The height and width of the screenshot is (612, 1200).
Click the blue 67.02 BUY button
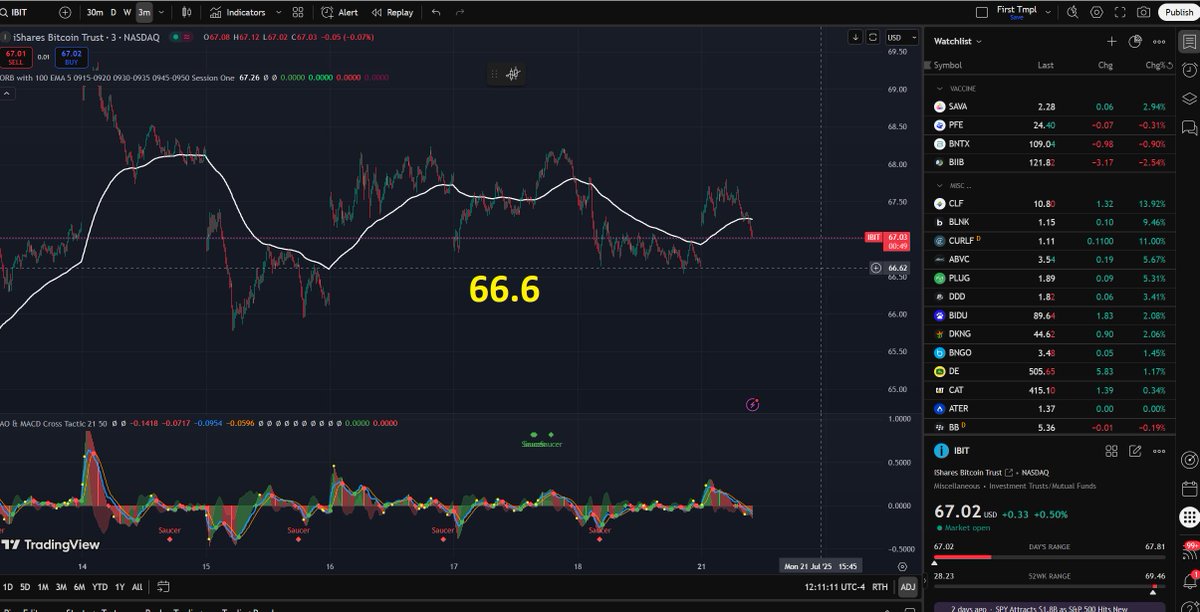point(70,57)
